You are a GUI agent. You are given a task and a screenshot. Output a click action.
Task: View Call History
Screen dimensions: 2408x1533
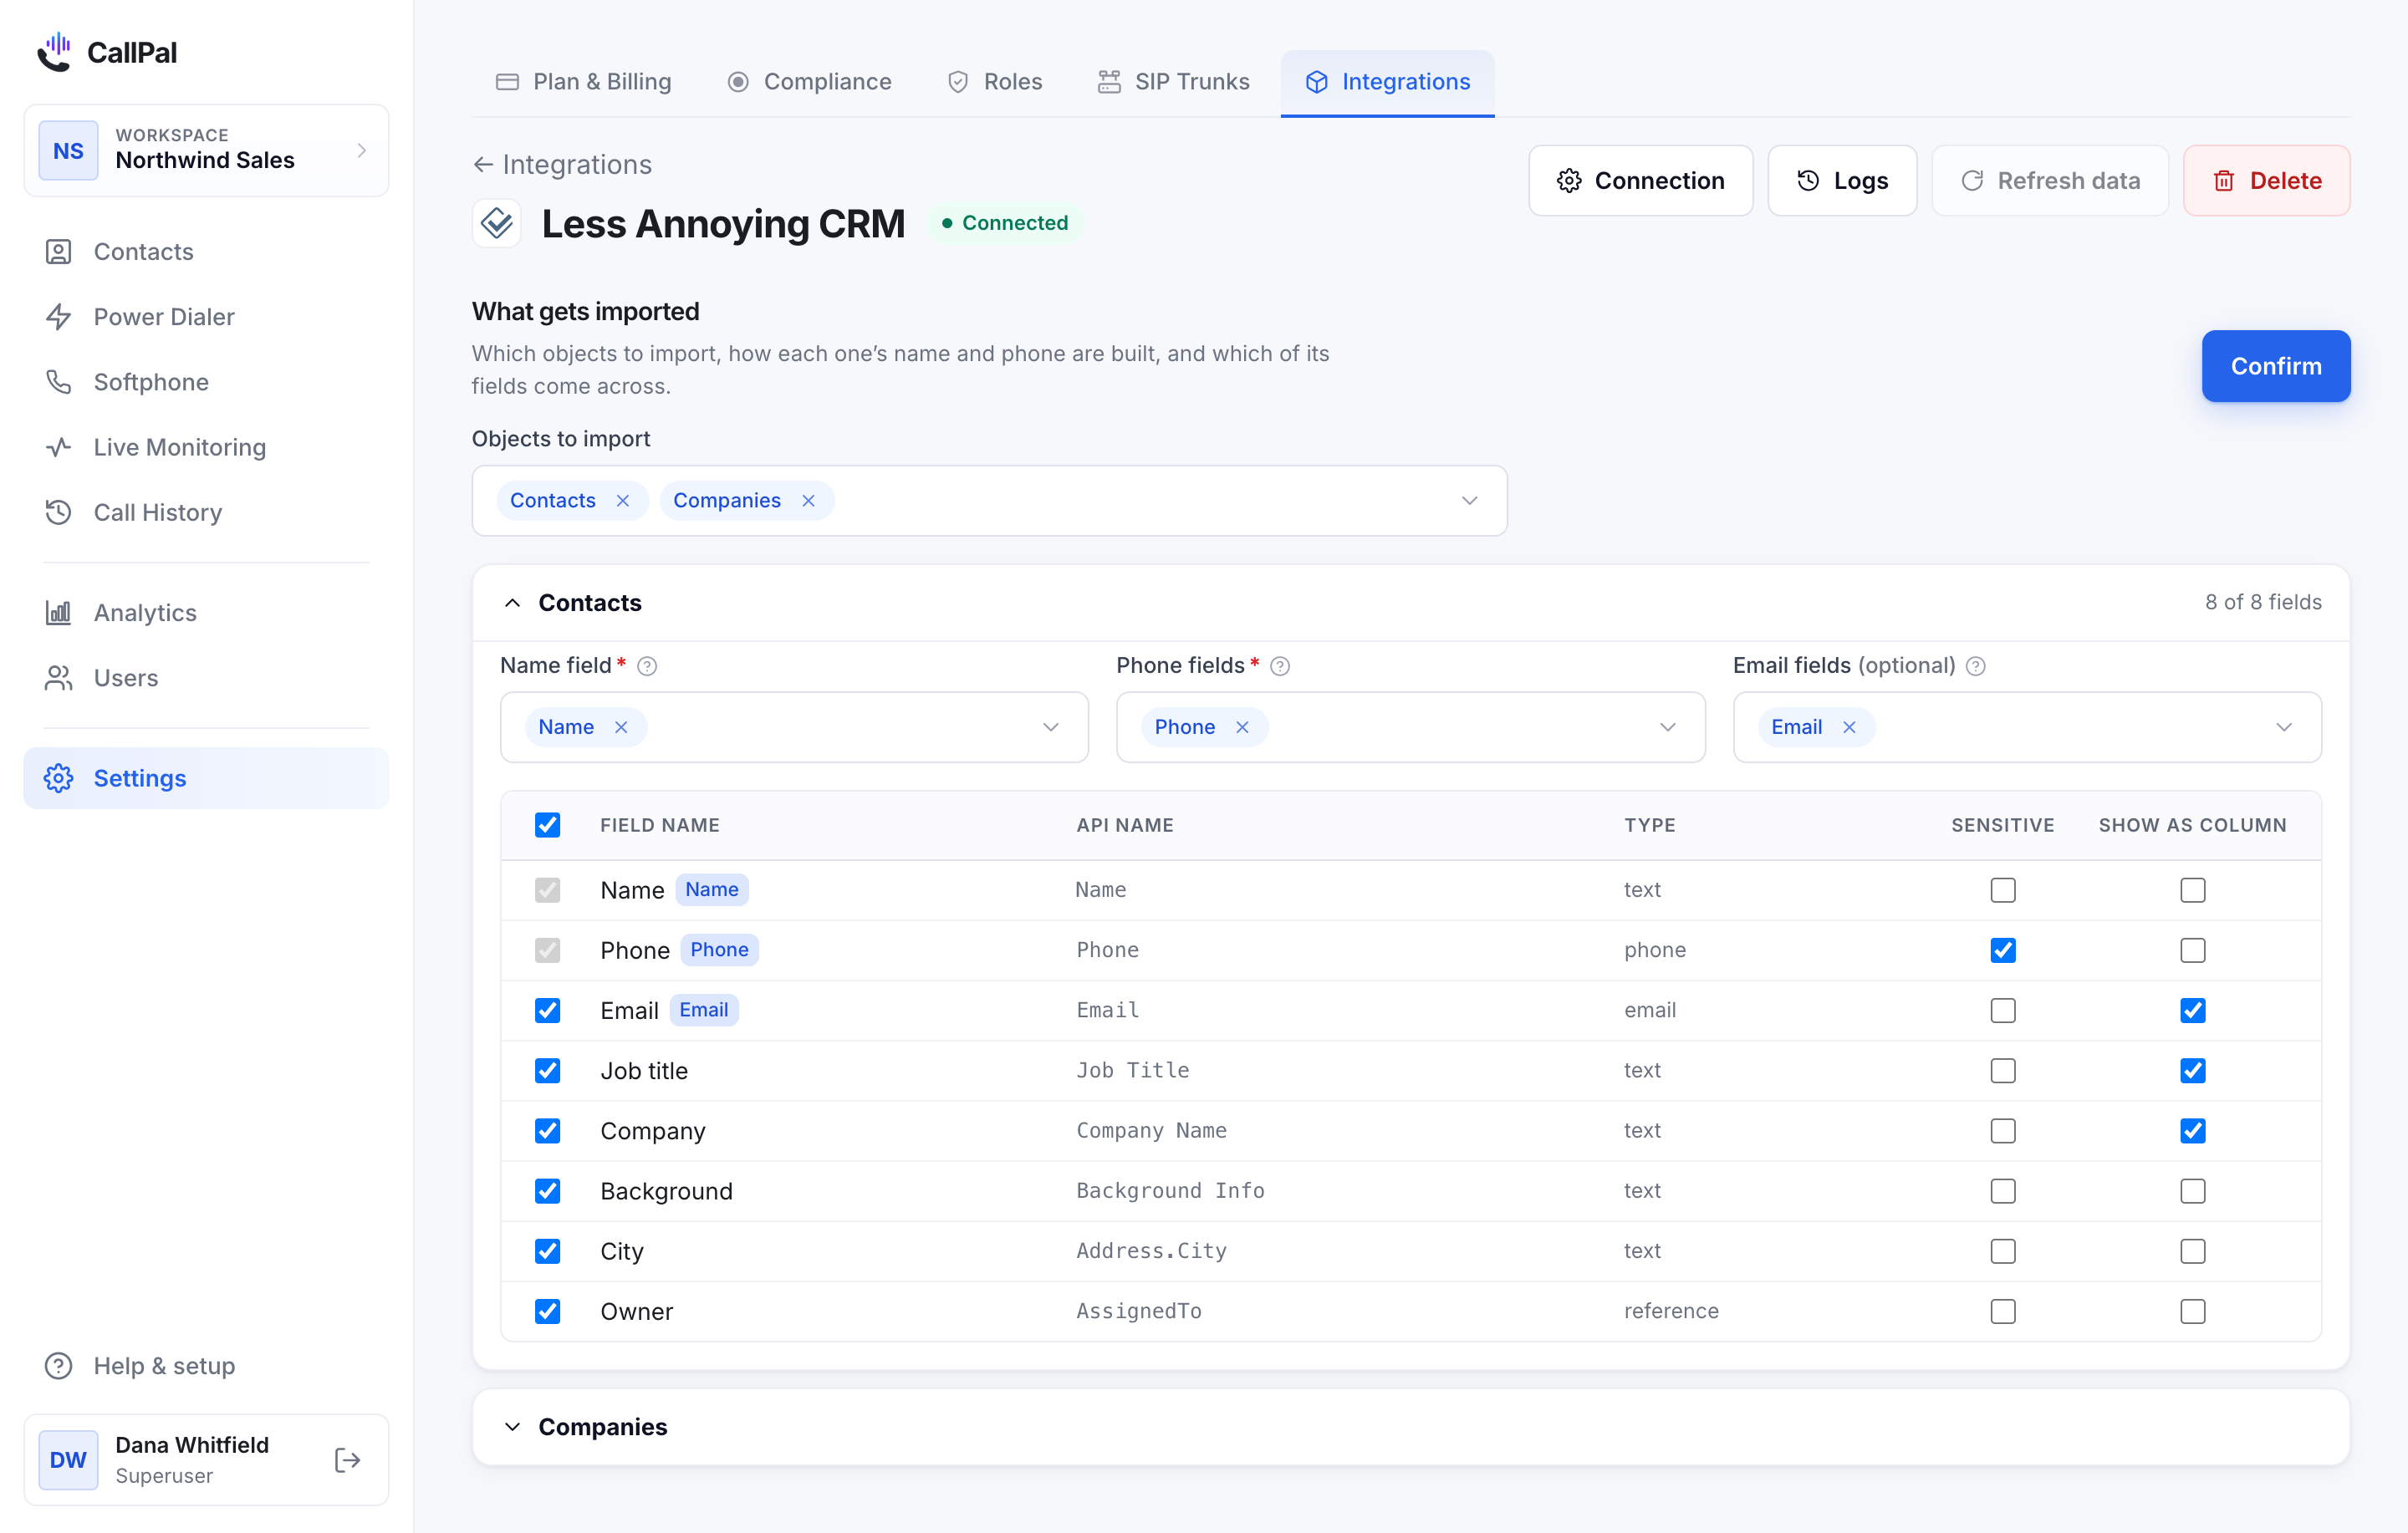[206, 512]
